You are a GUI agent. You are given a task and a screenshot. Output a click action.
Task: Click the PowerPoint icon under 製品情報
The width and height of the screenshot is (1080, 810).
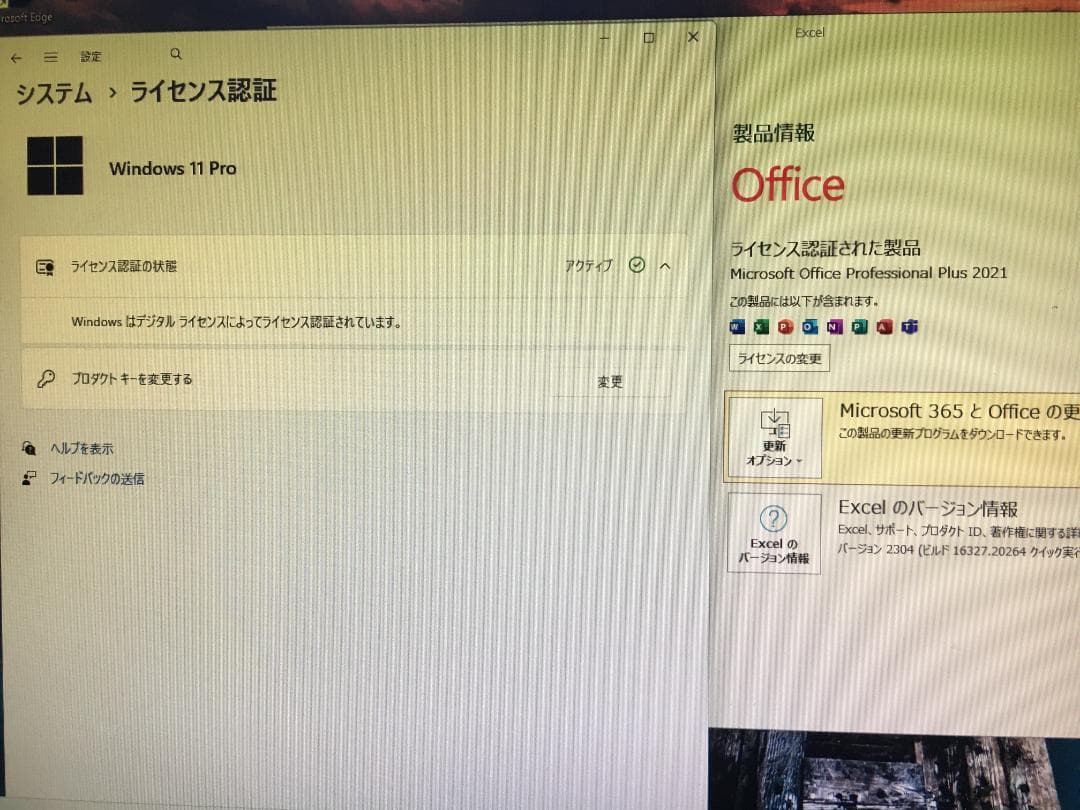coord(785,327)
